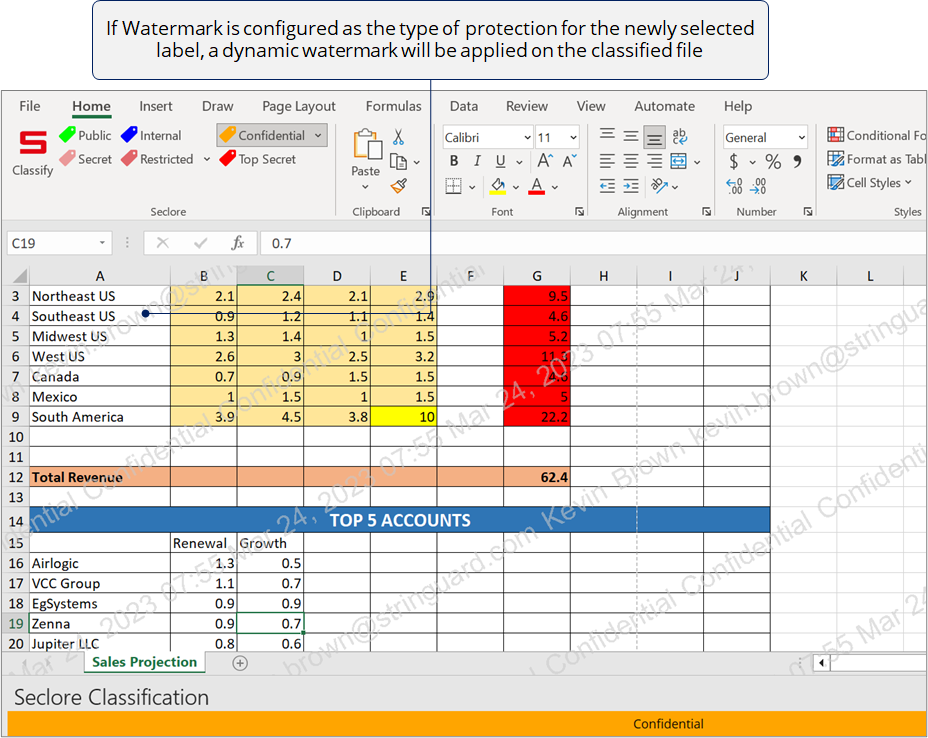Add a new sheet with the plus icon
This screenshot has width=928, height=738.
point(240,663)
